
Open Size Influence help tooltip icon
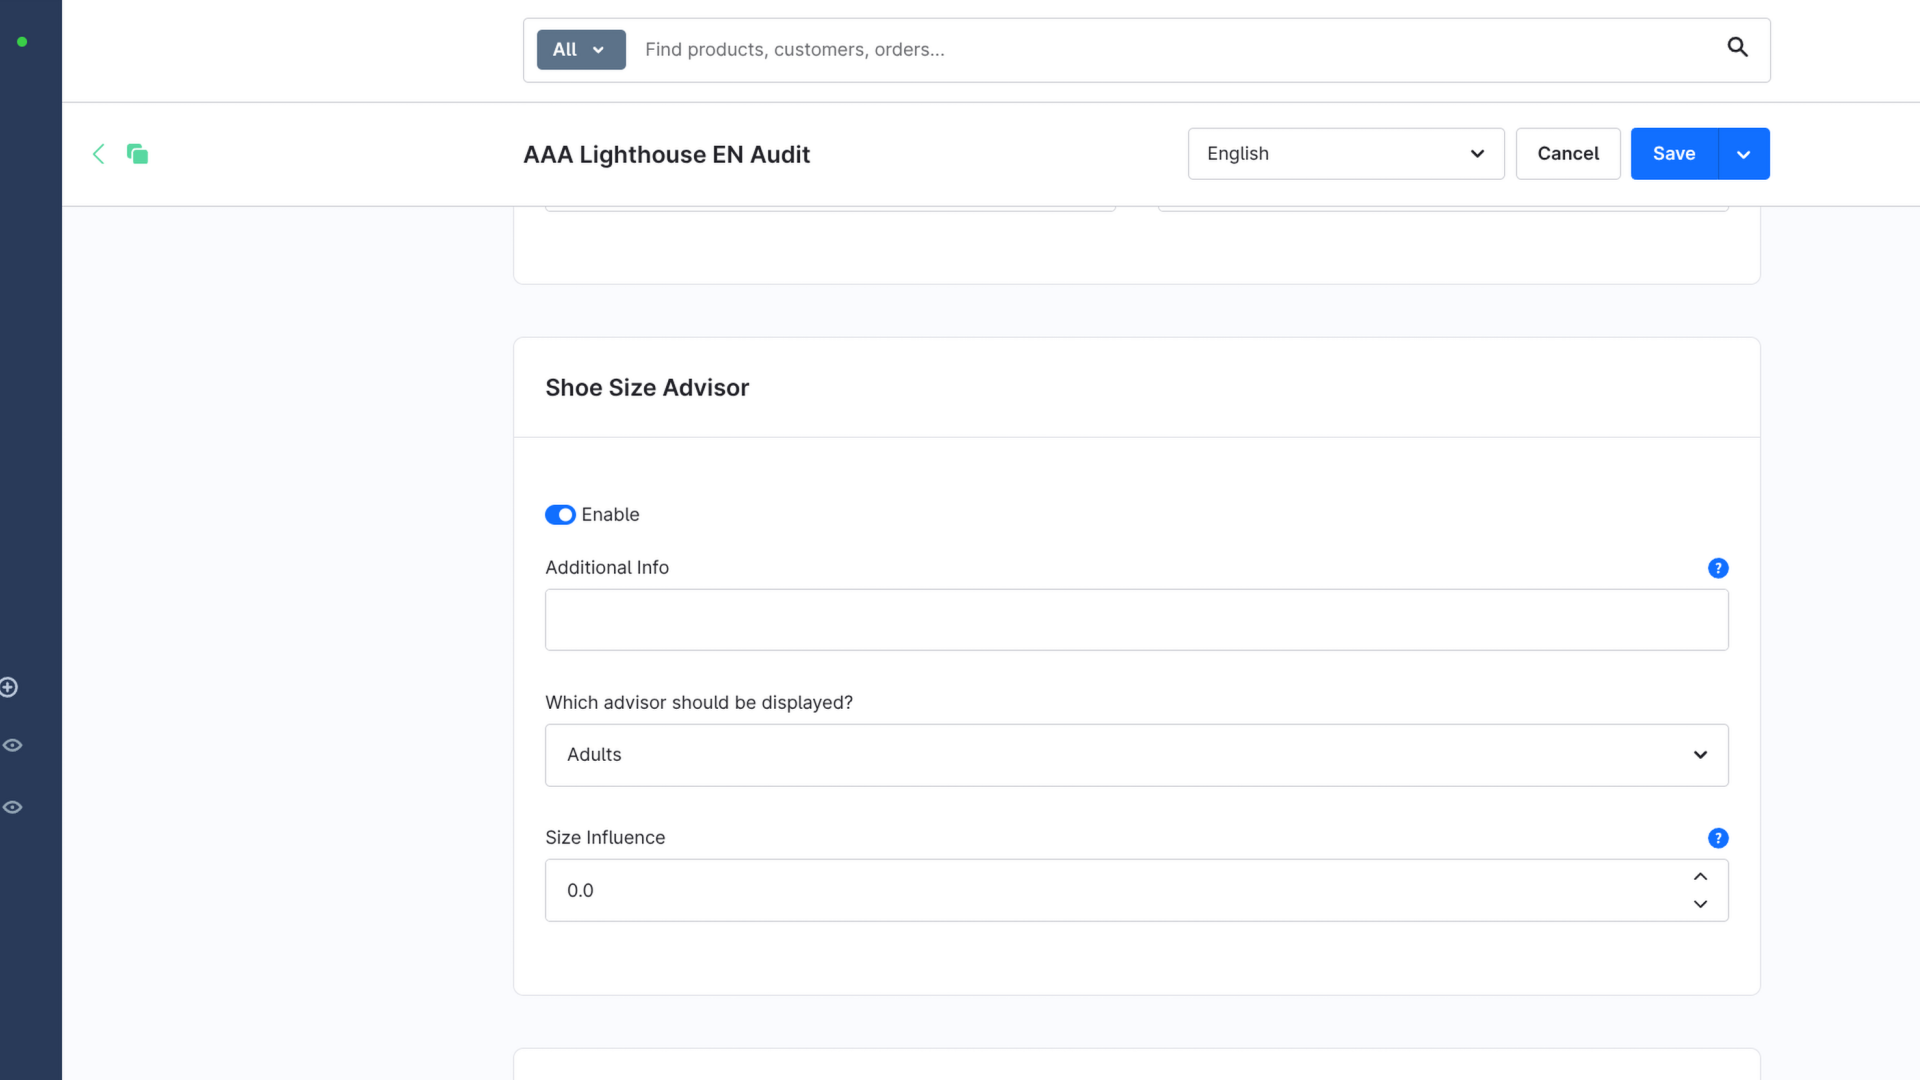1718,838
